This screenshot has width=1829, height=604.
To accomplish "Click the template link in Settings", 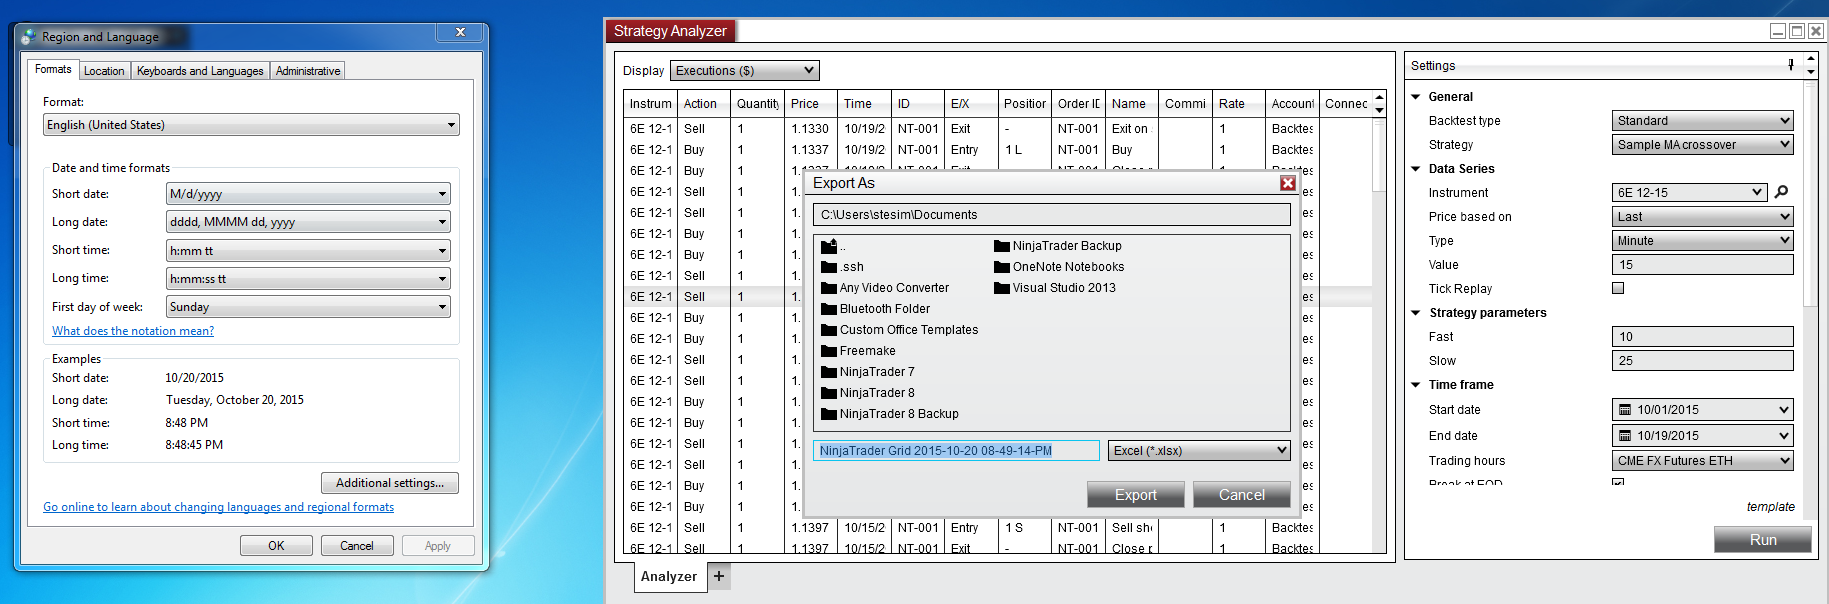I will 1770,507.
